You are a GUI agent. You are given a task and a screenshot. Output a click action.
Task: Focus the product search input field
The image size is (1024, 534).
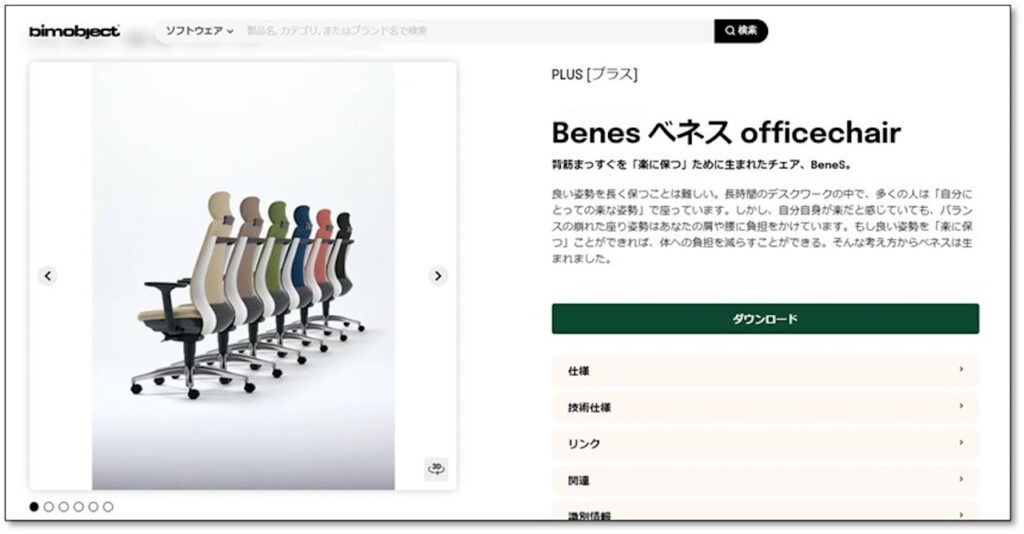(x=477, y=31)
